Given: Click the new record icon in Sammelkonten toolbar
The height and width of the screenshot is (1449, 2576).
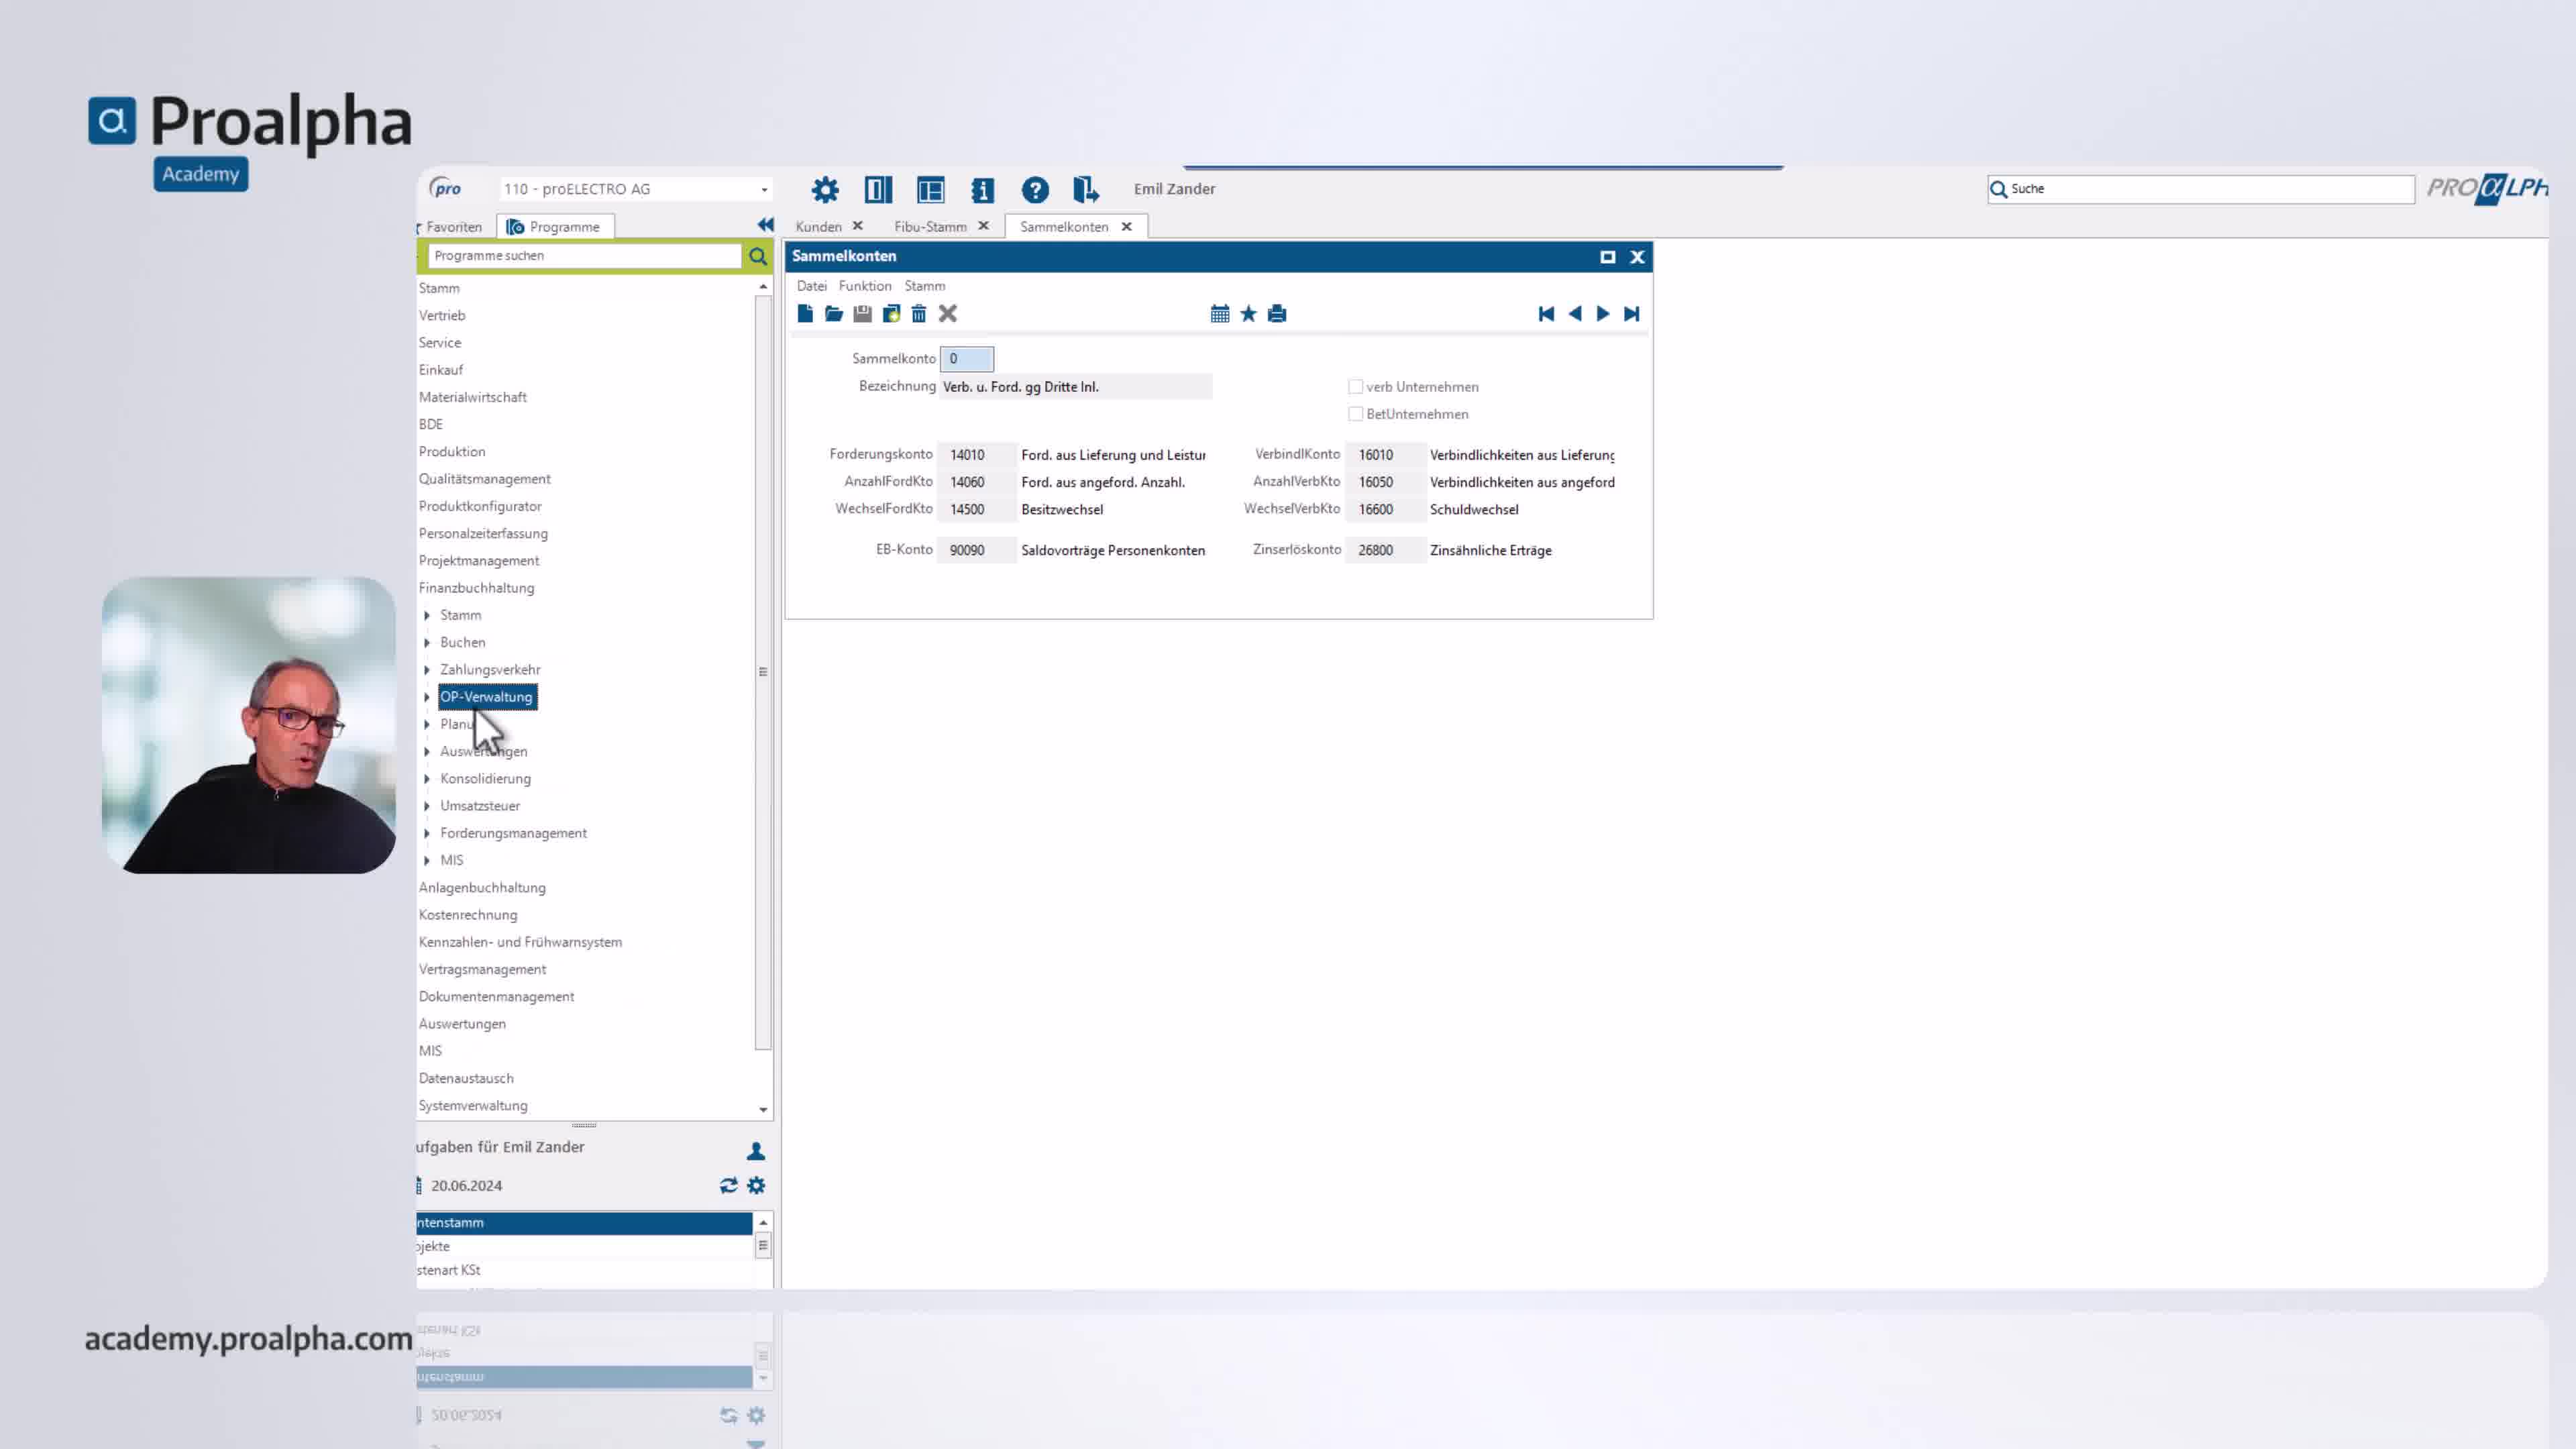Looking at the screenshot, I should (x=805, y=314).
